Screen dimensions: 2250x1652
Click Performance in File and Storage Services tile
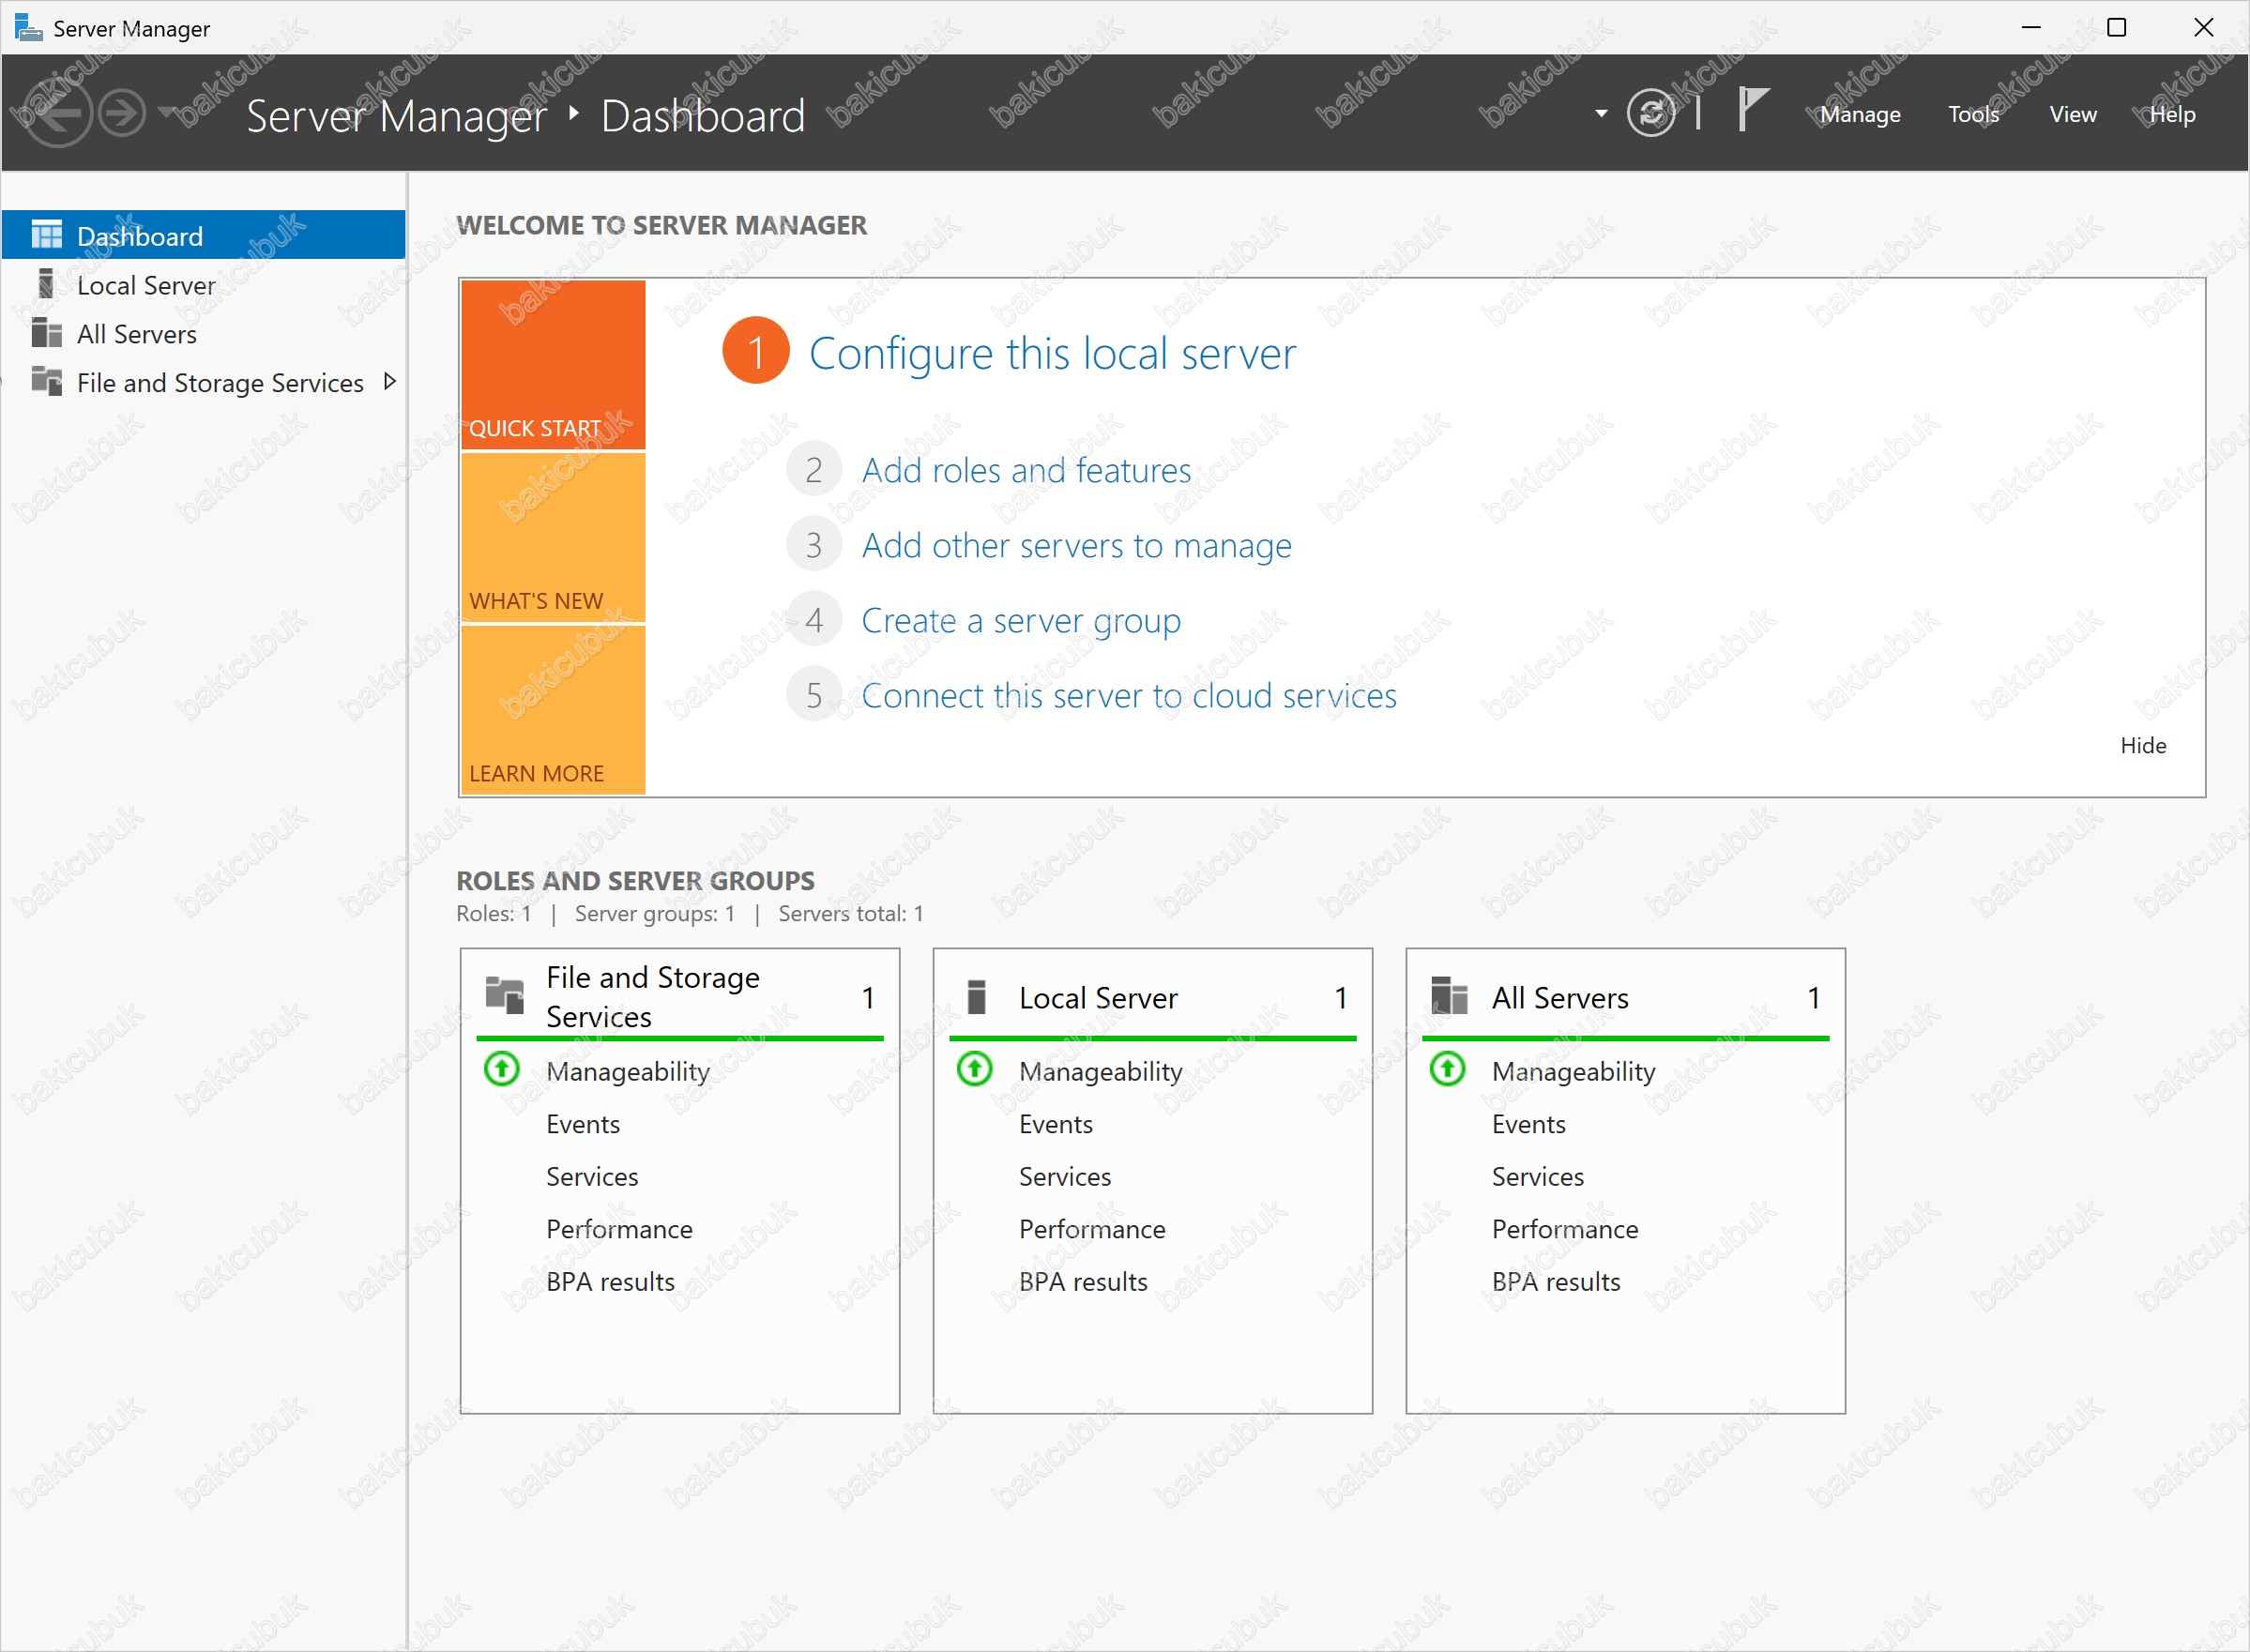coord(618,1228)
